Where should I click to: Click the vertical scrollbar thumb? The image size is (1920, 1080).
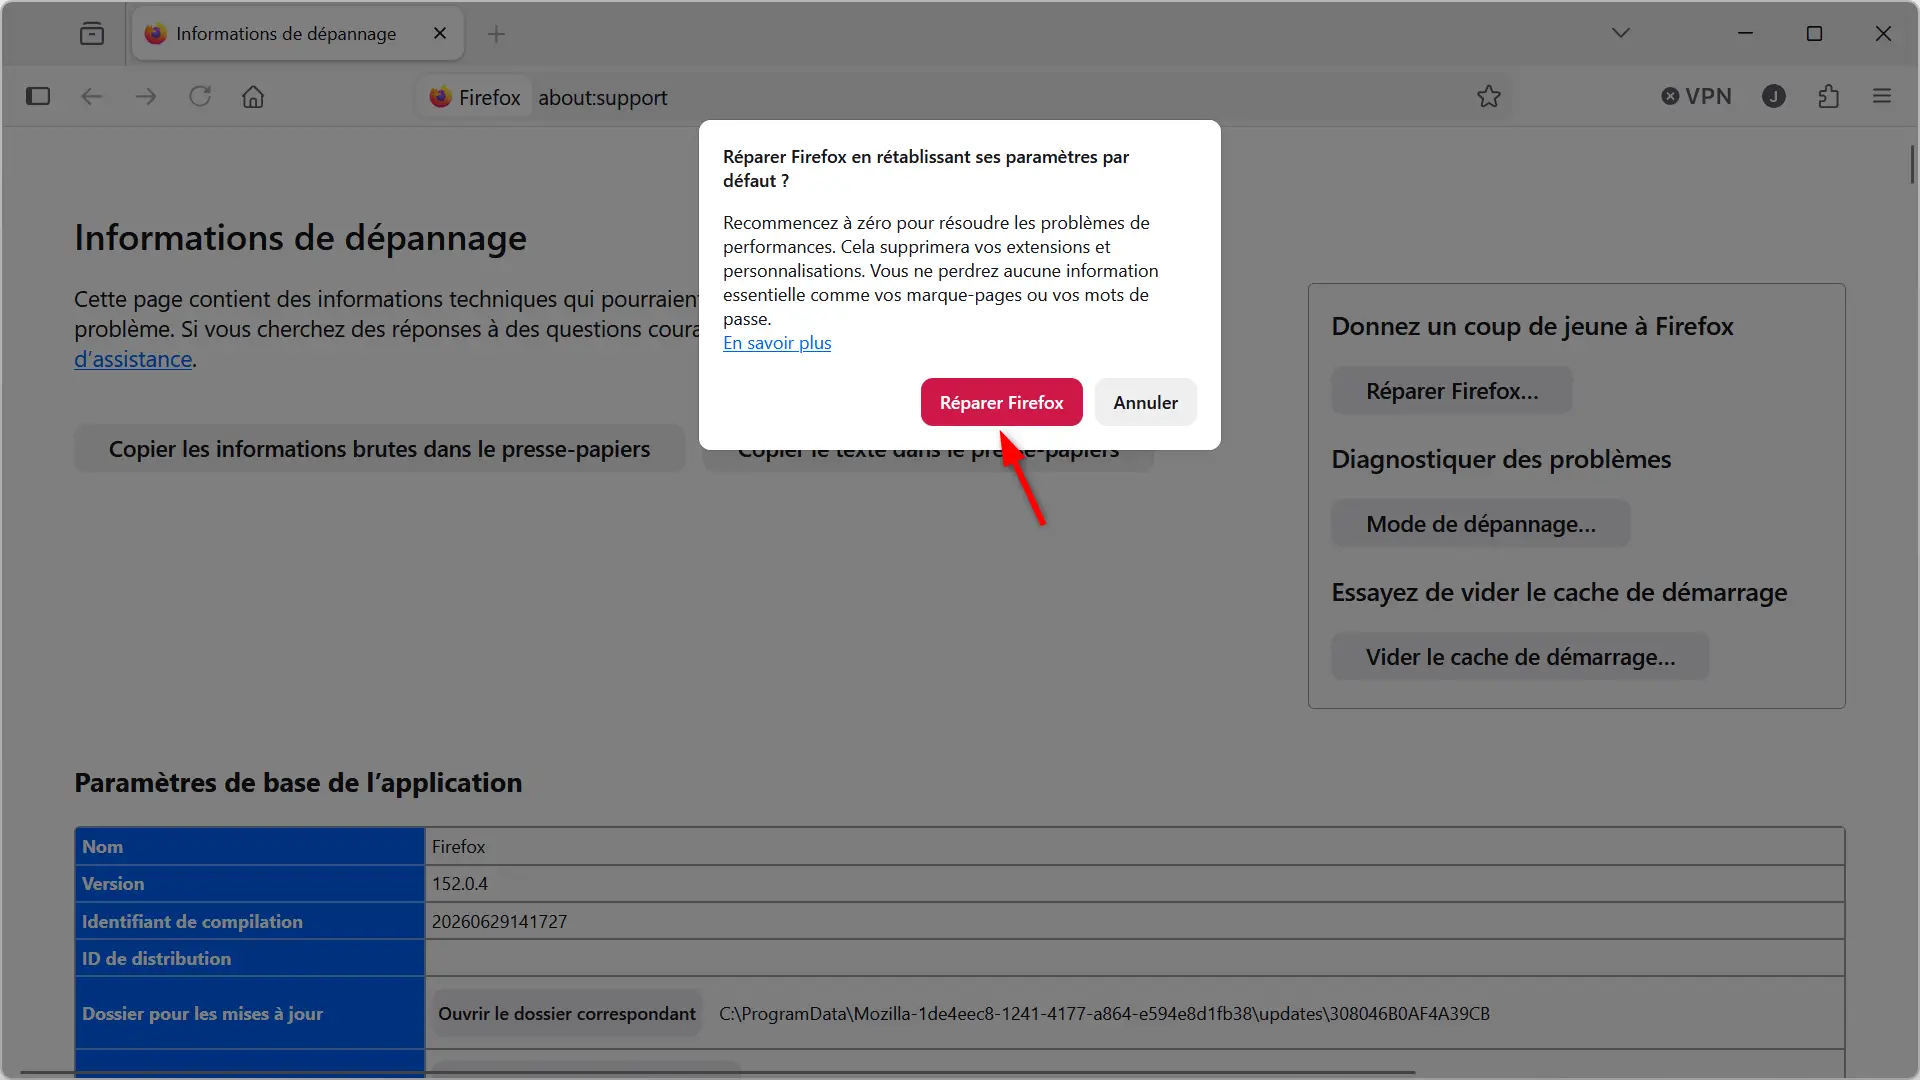tap(1912, 165)
